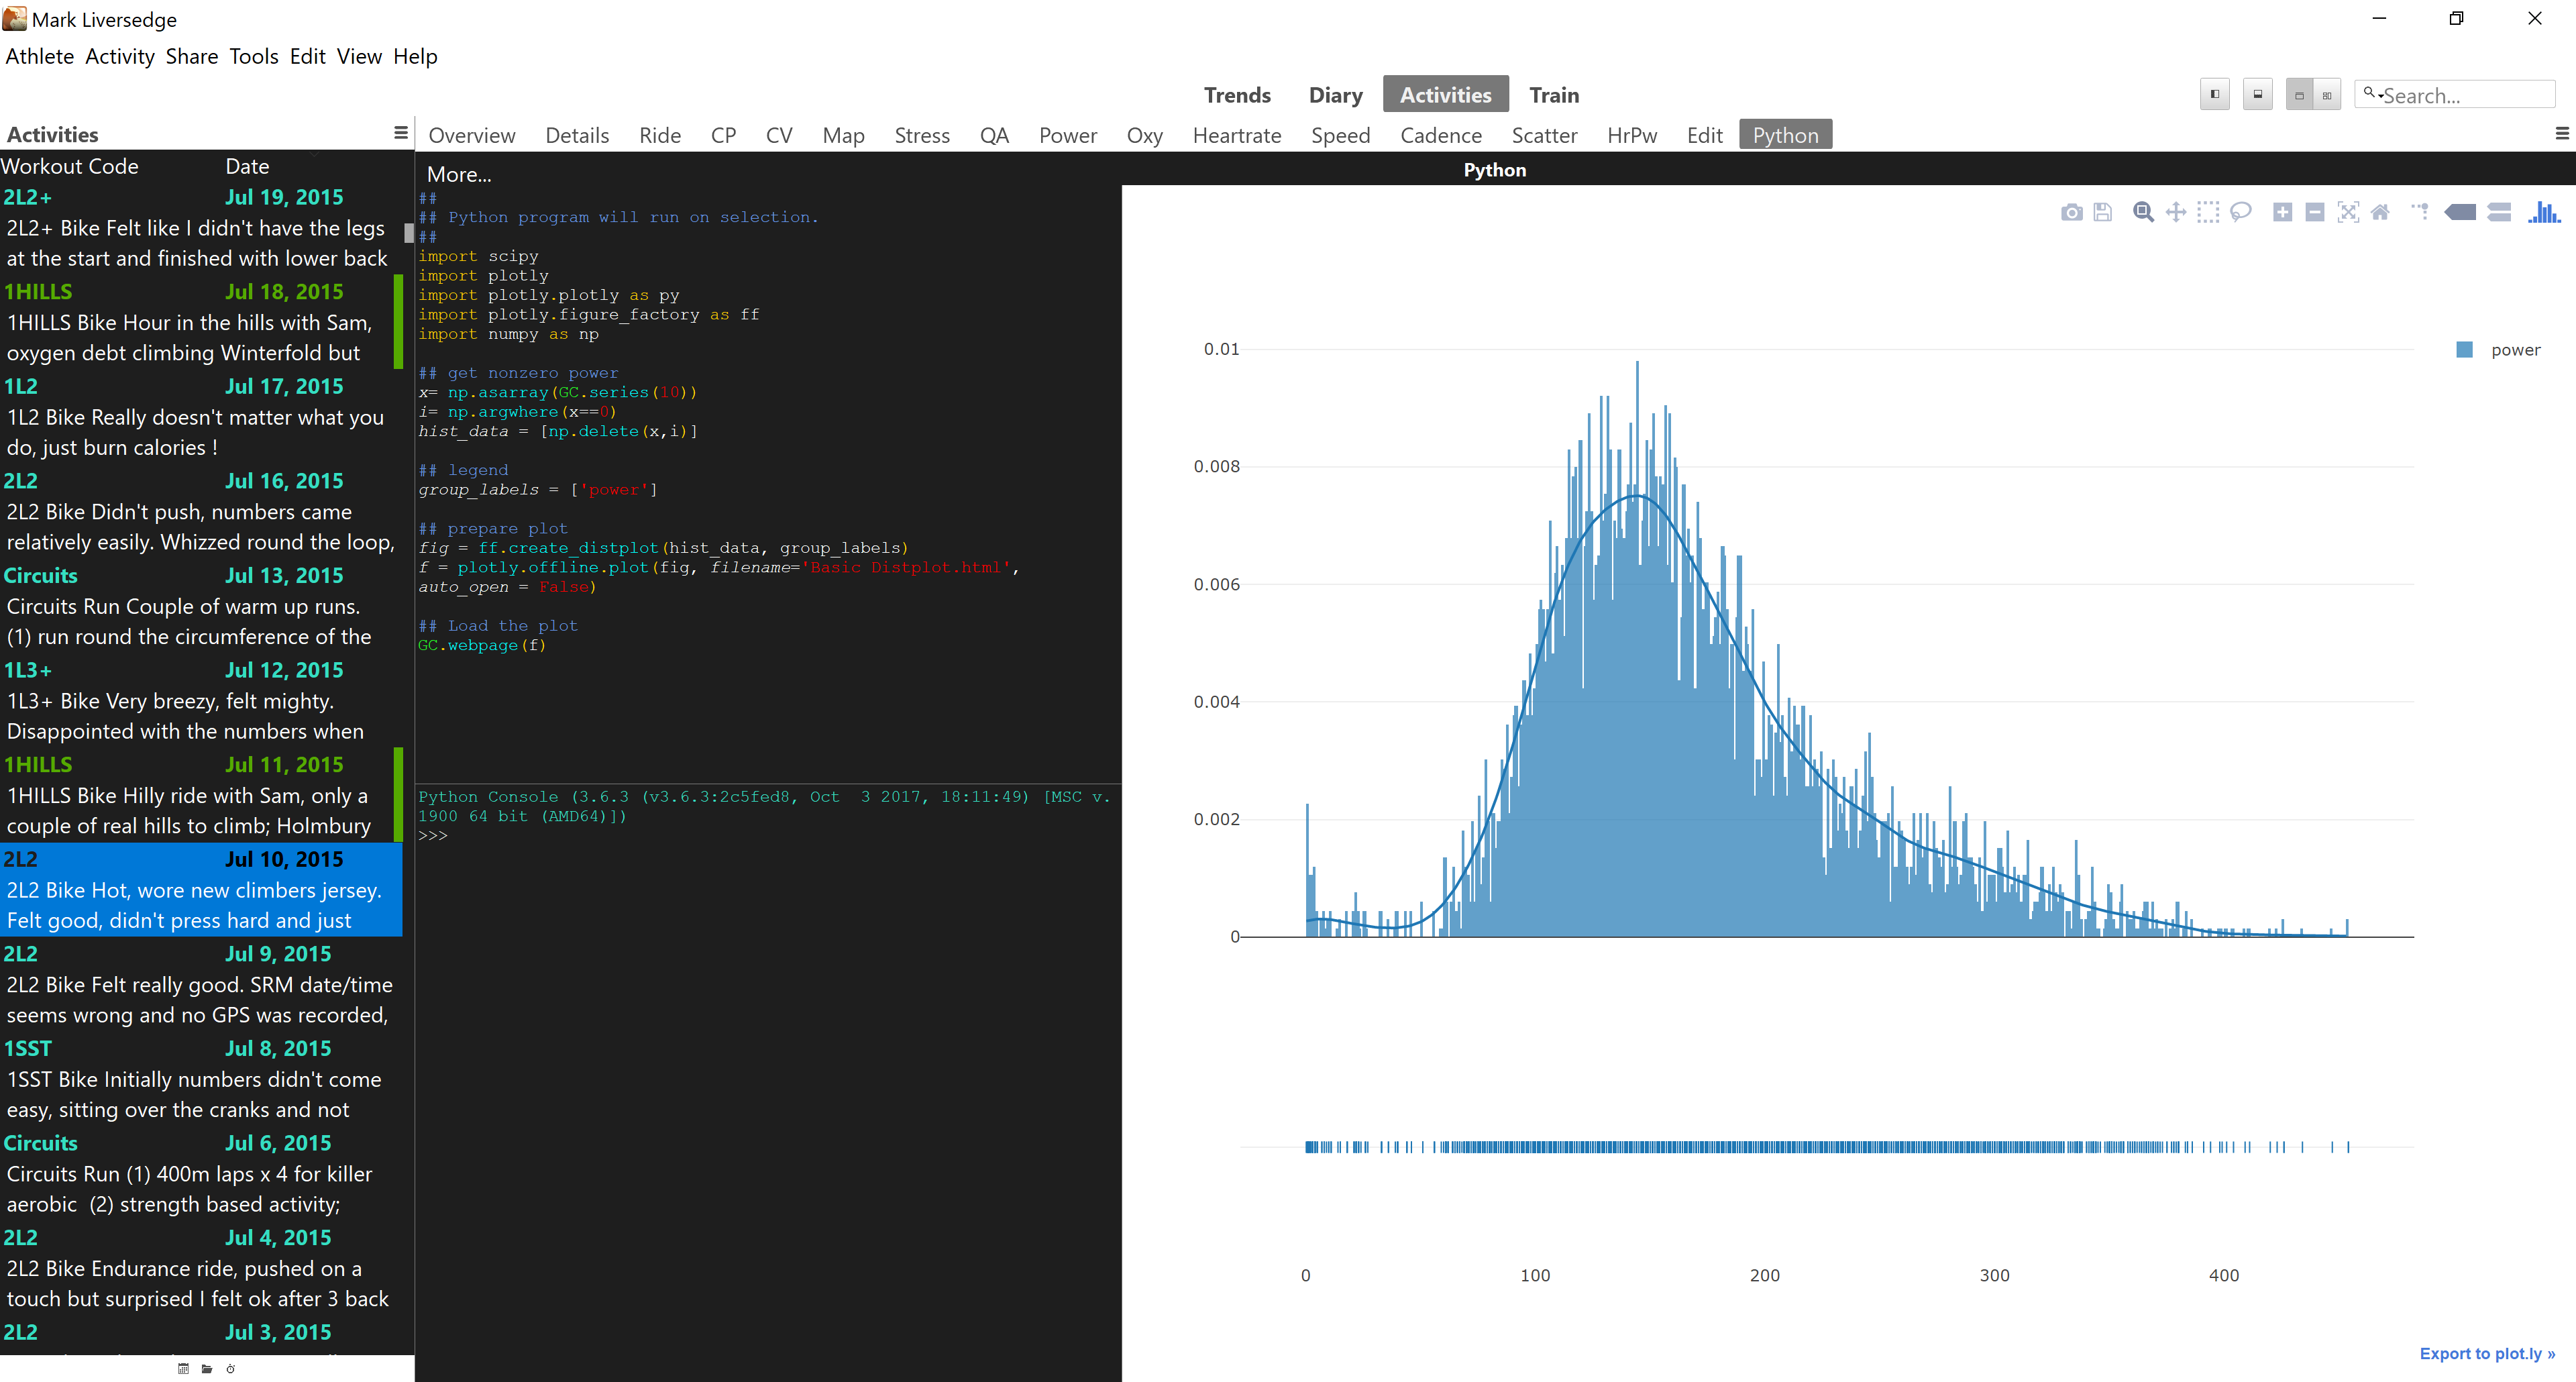
Task: Open the Trends view
Action: coord(1237,95)
